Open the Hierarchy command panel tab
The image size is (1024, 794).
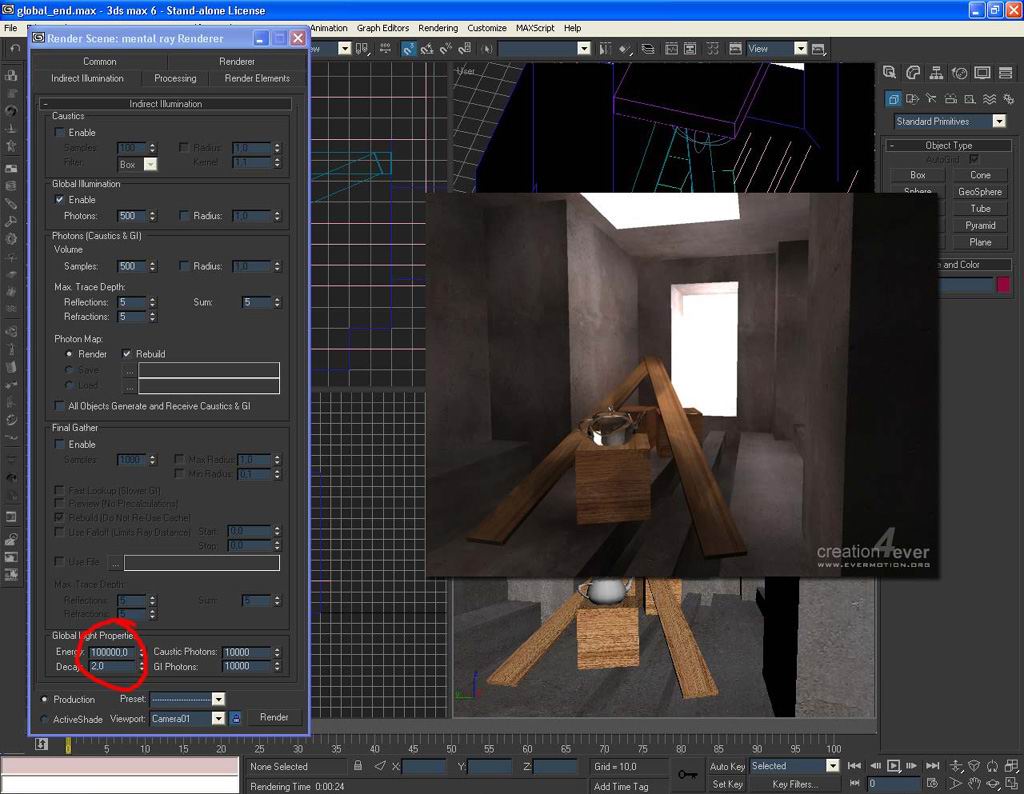click(937, 73)
